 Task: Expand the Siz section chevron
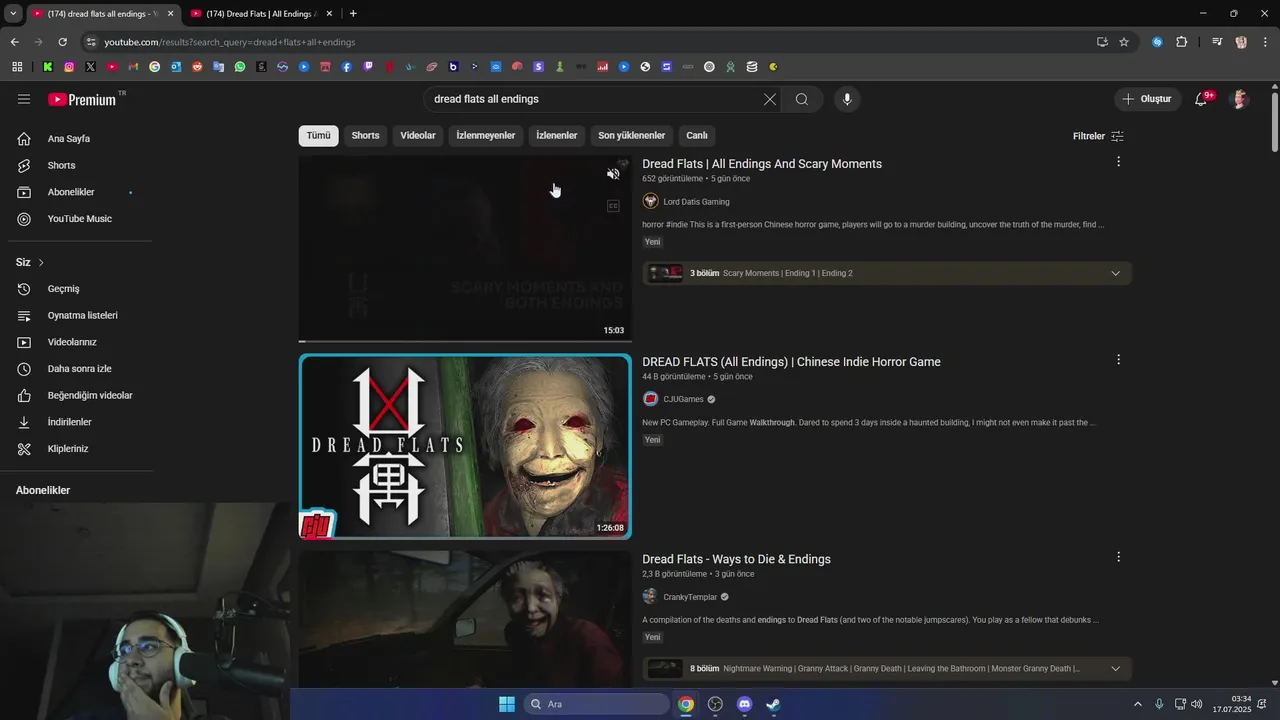click(41, 262)
